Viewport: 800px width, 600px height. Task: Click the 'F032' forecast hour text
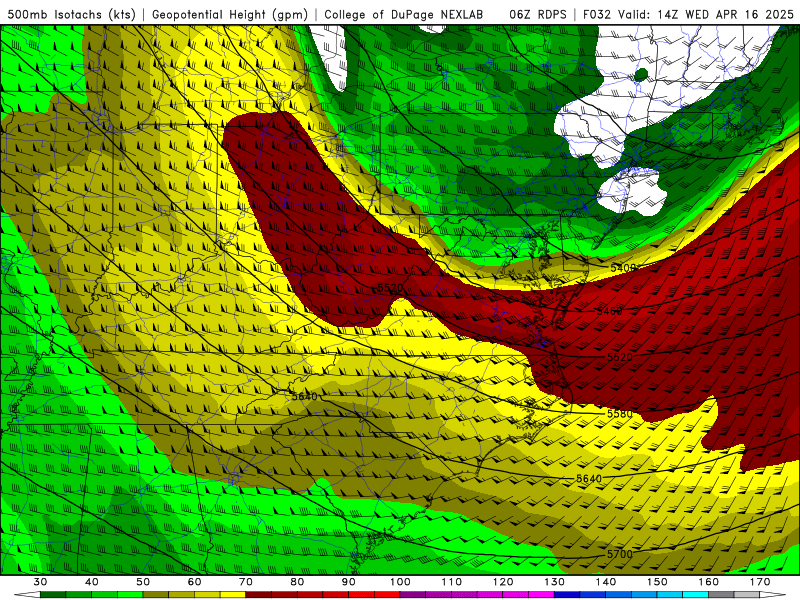[x=596, y=14]
